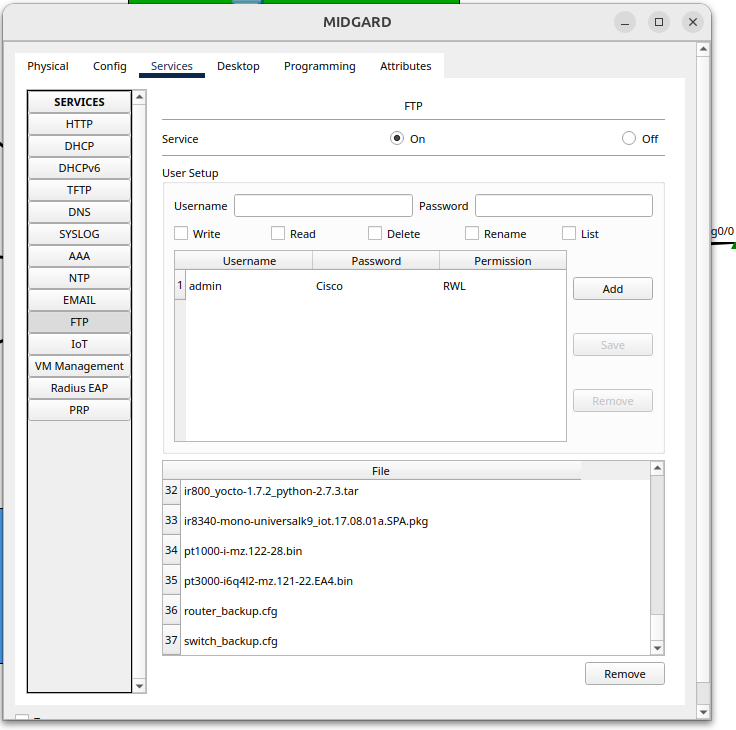Open the DHCP service settings

pyautogui.click(x=79, y=146)
